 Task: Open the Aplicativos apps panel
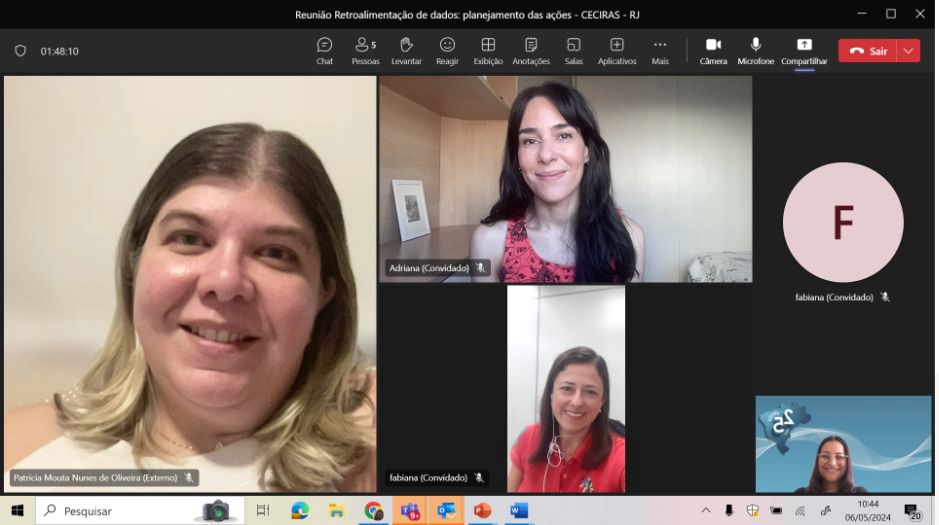tap(617, 50)
